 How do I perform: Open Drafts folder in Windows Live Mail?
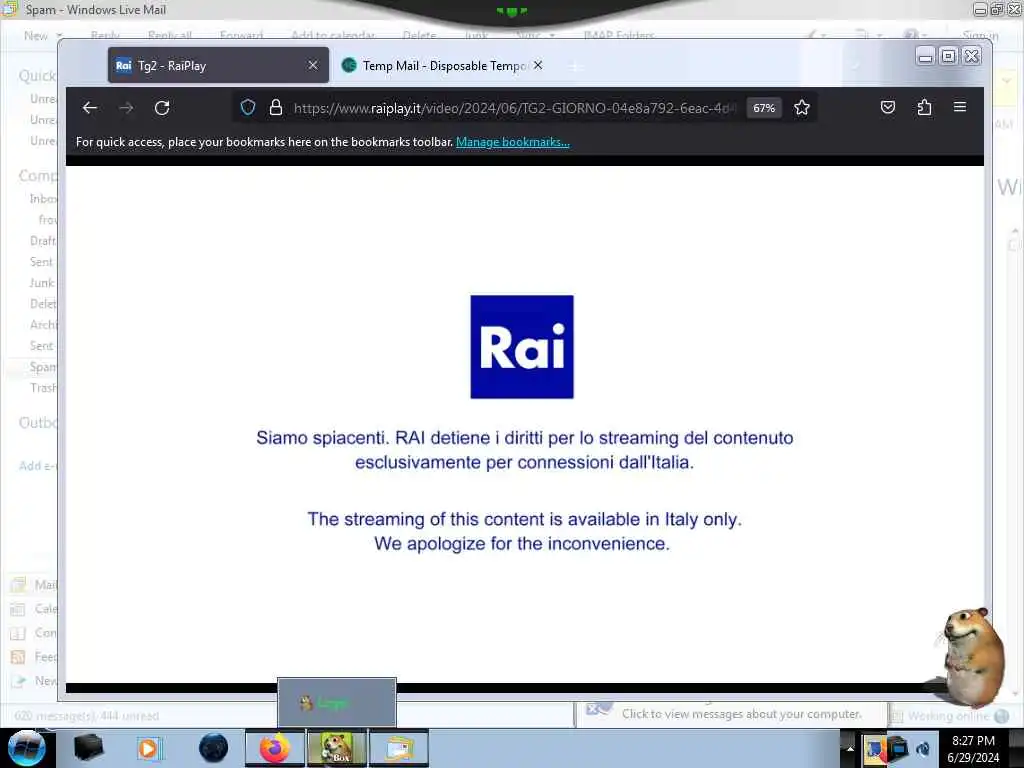[x=43, y=241]
